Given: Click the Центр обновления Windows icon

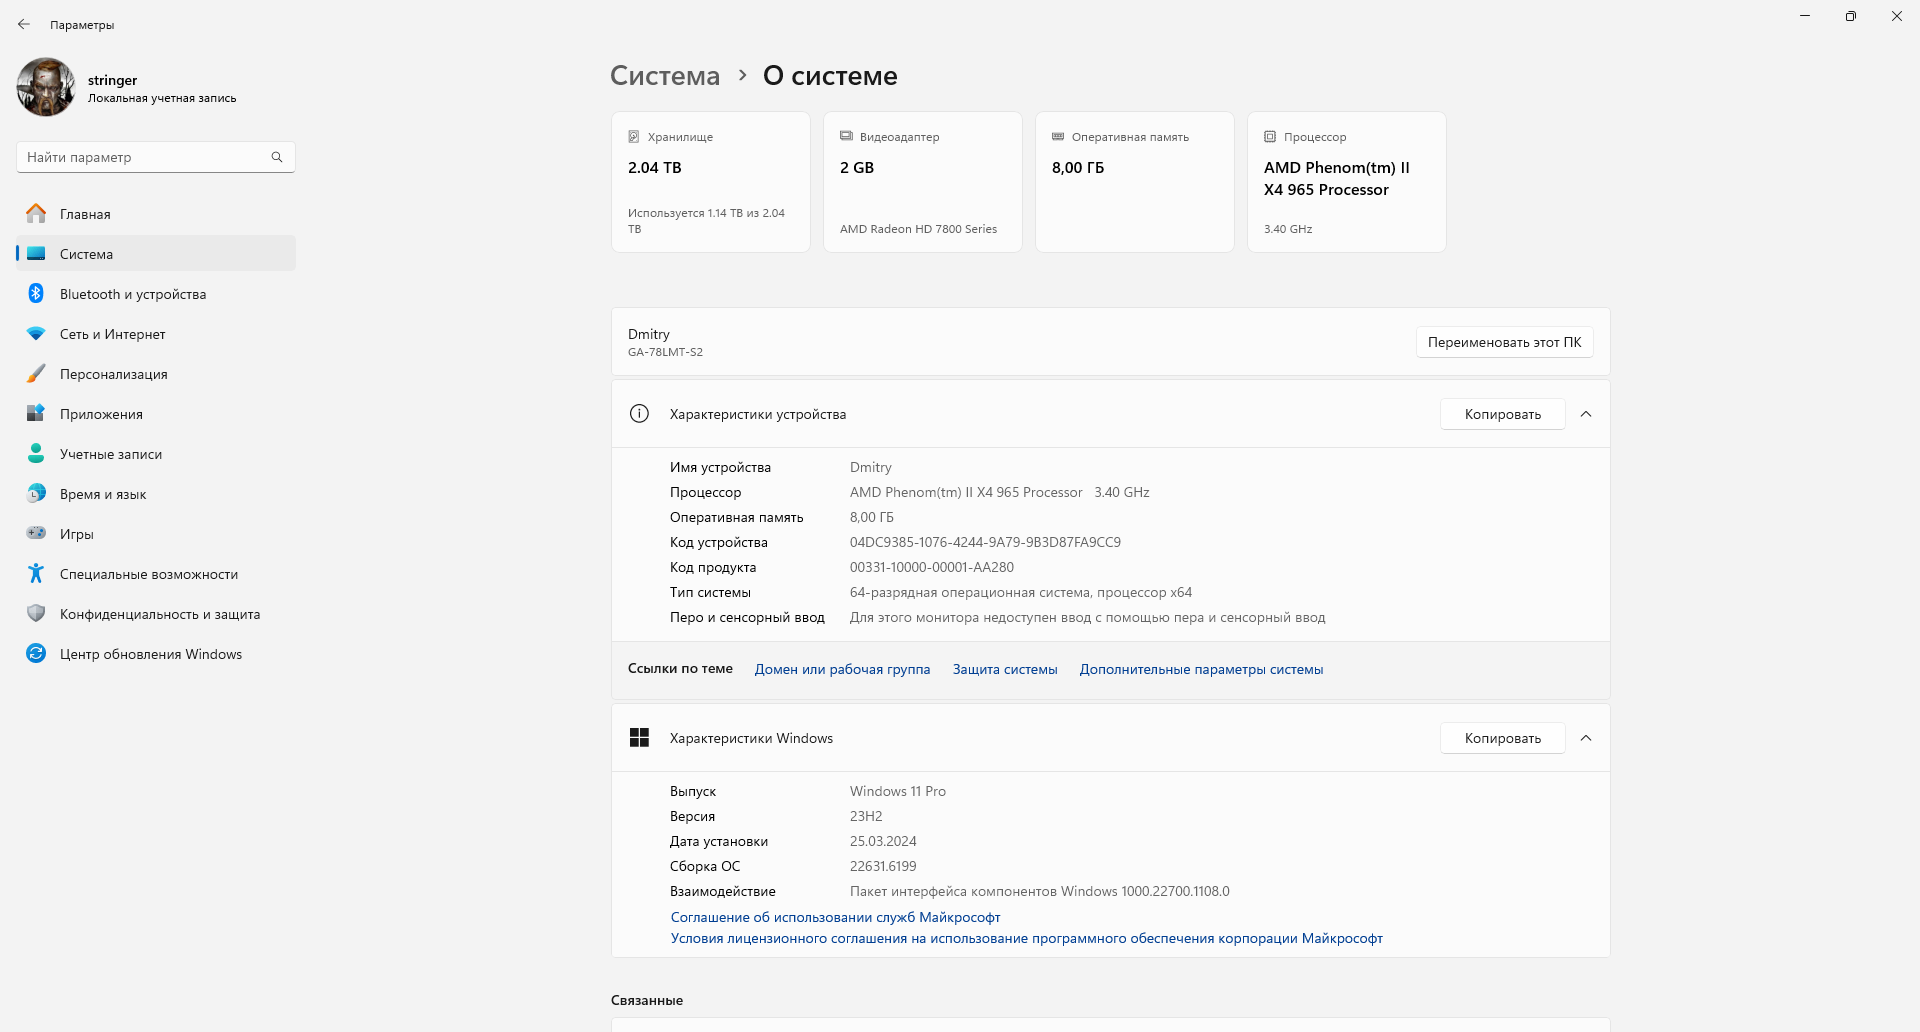Looking at the screenshot, I should click(x=36, y=653).
